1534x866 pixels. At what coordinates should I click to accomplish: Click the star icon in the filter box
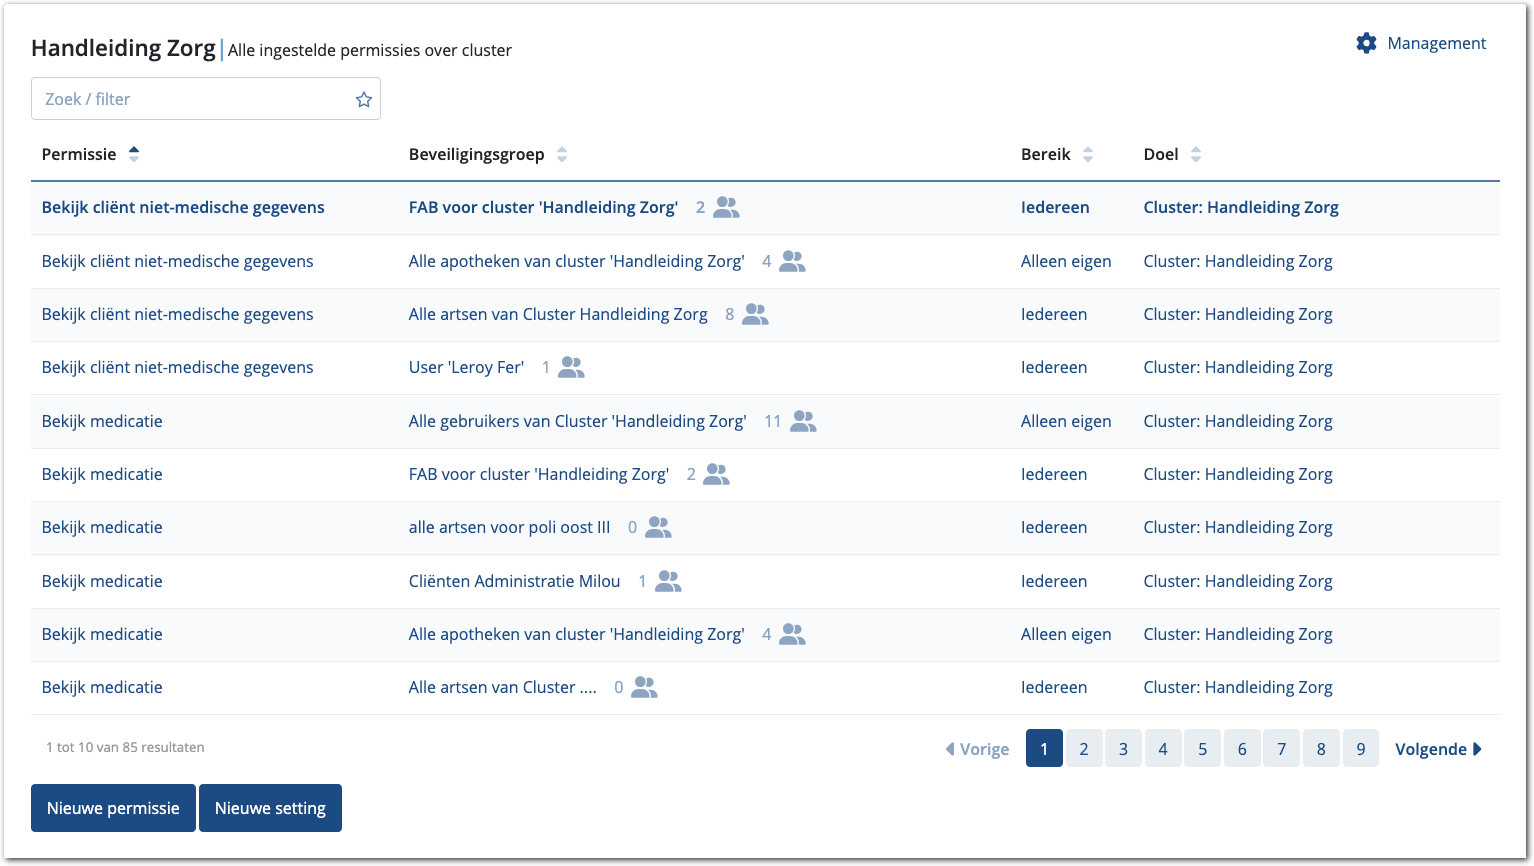point(364,99)
